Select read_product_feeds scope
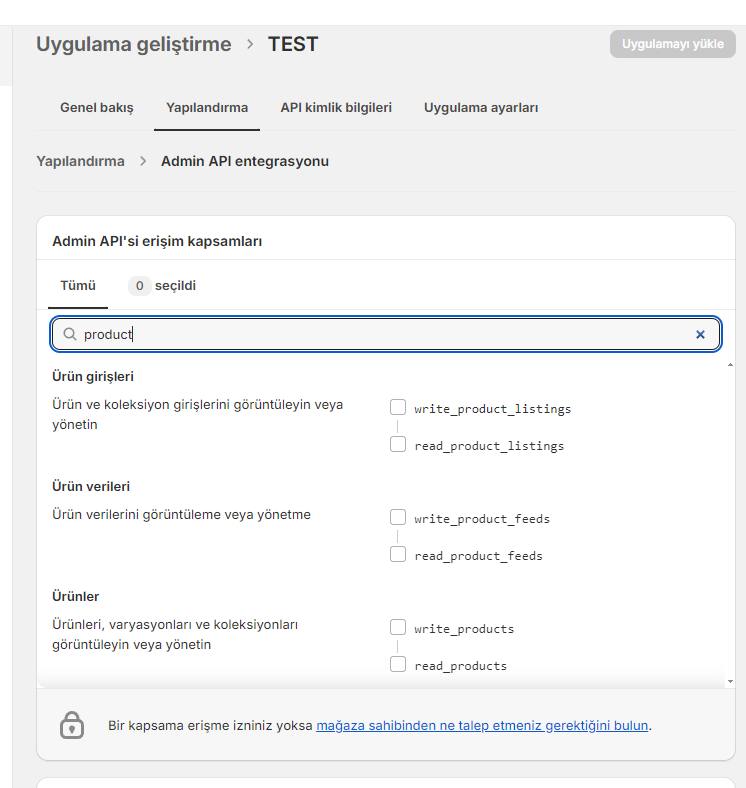The height and width of the screenshot is (788, 746). [x=398, y=554]
